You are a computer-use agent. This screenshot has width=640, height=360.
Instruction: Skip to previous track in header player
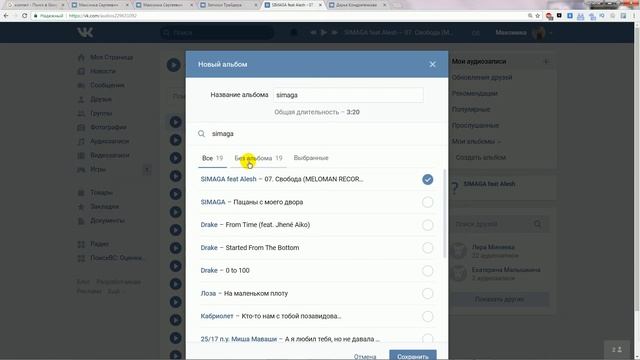313,32
